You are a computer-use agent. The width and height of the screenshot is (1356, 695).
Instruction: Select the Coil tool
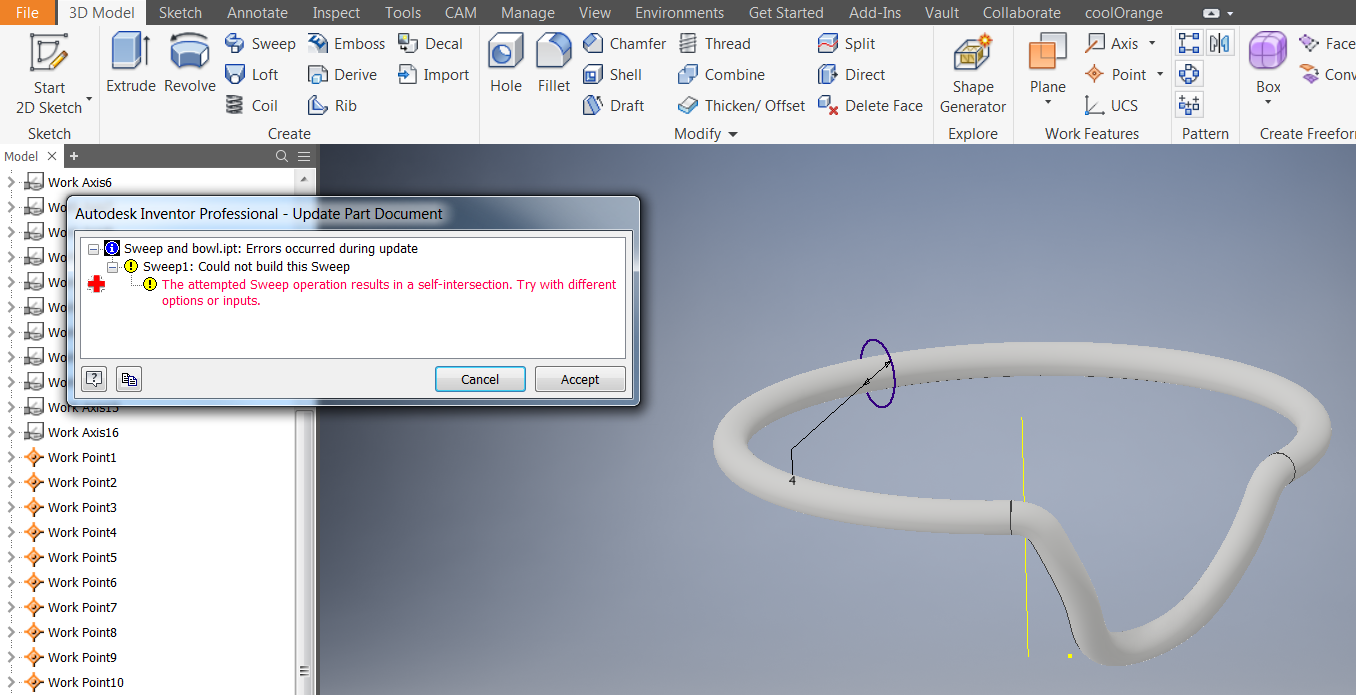[251, 105]
